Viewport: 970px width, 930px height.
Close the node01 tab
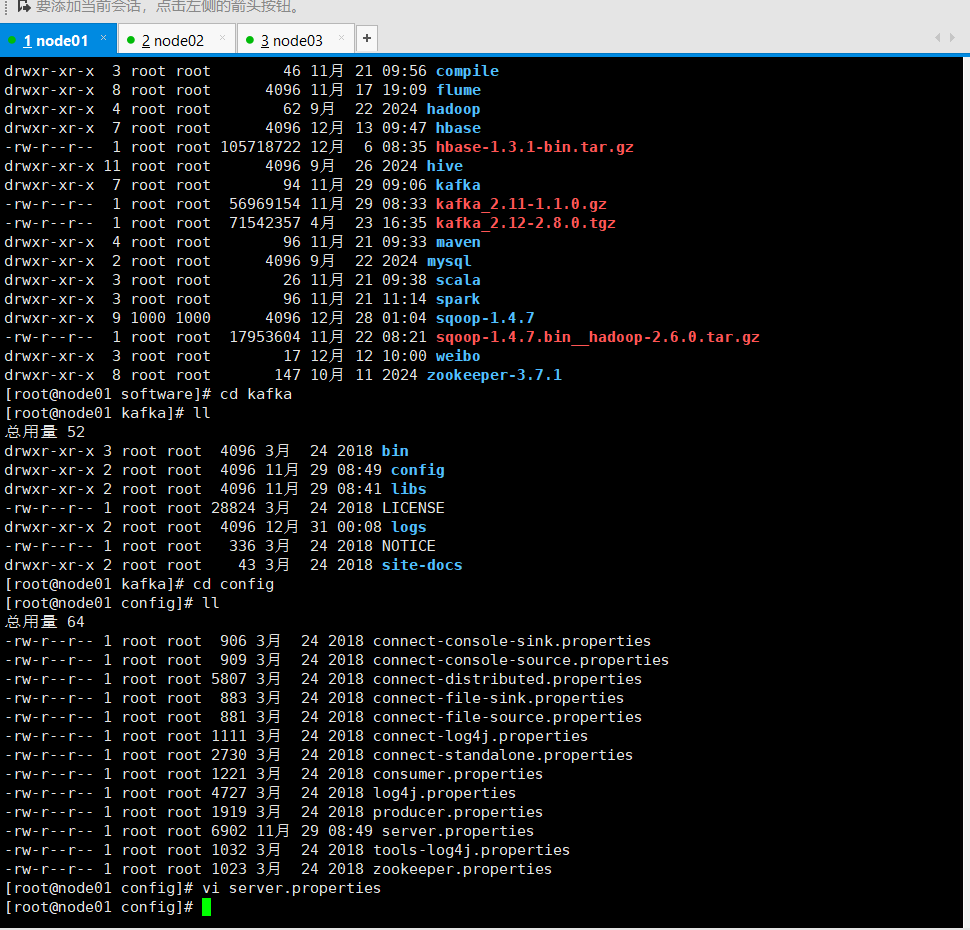(103, 38)
